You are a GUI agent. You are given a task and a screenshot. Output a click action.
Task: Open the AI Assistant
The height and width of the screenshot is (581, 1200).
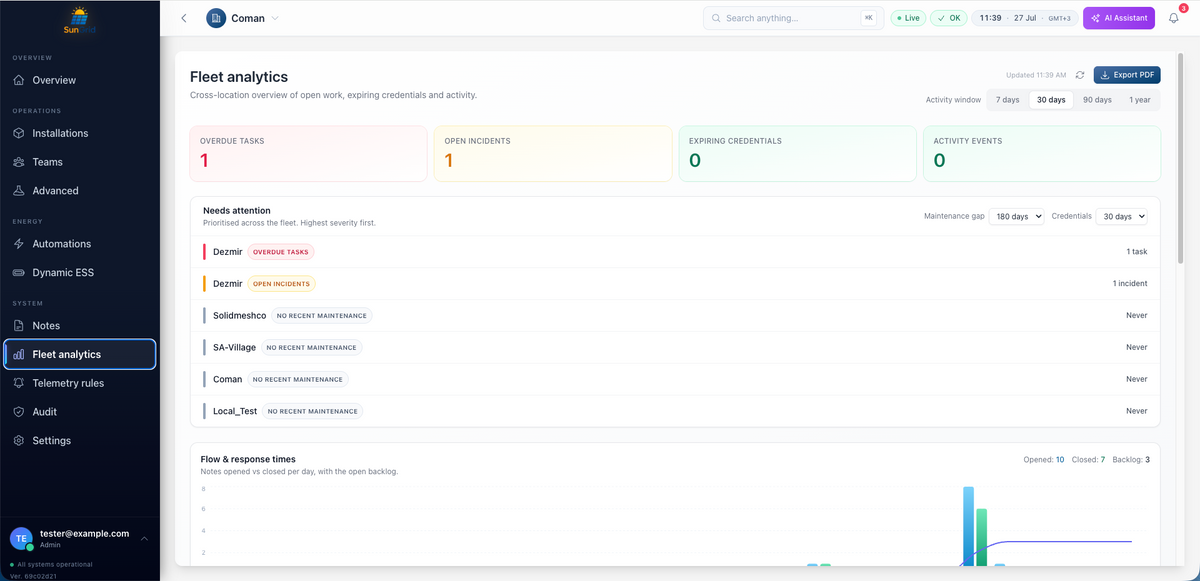tap(1119, 18)
